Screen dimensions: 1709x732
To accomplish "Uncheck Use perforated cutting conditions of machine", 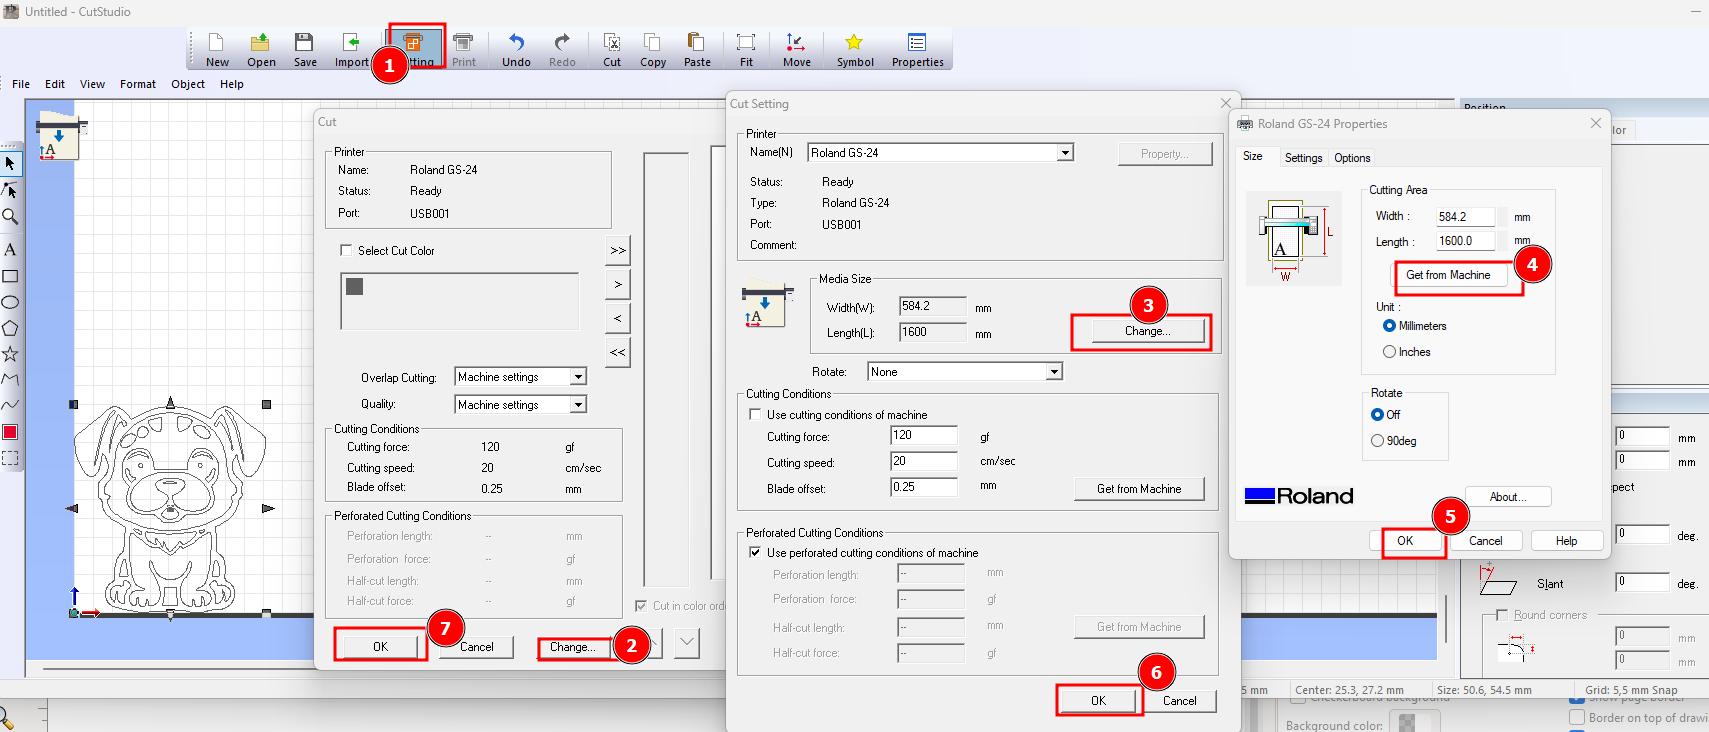I will click(x=755, y=552).
